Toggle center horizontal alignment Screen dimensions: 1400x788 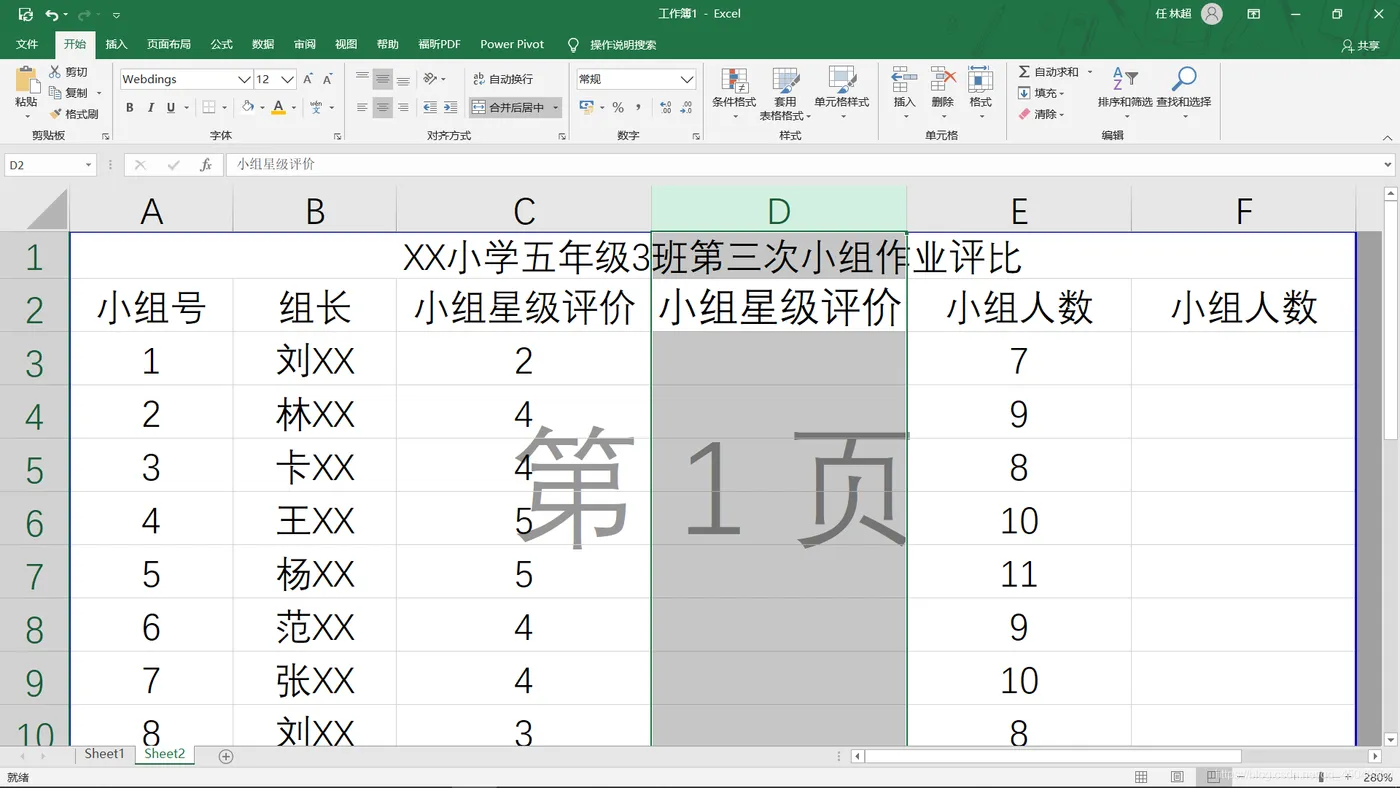[x=383, y=107]
